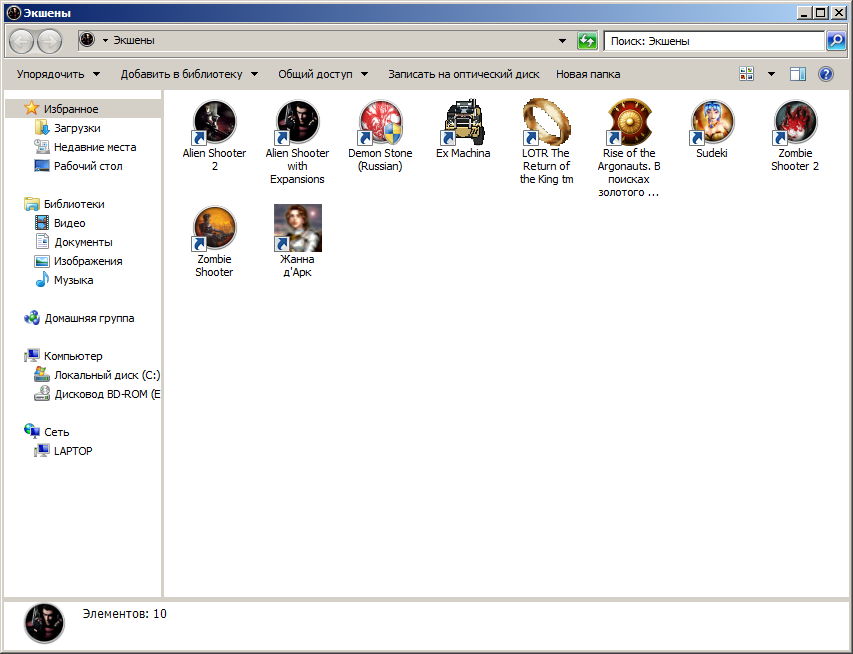Screen dimensions: 853x654
Task: Select the Sudeki game shortcut
Action: pos(712,129)
